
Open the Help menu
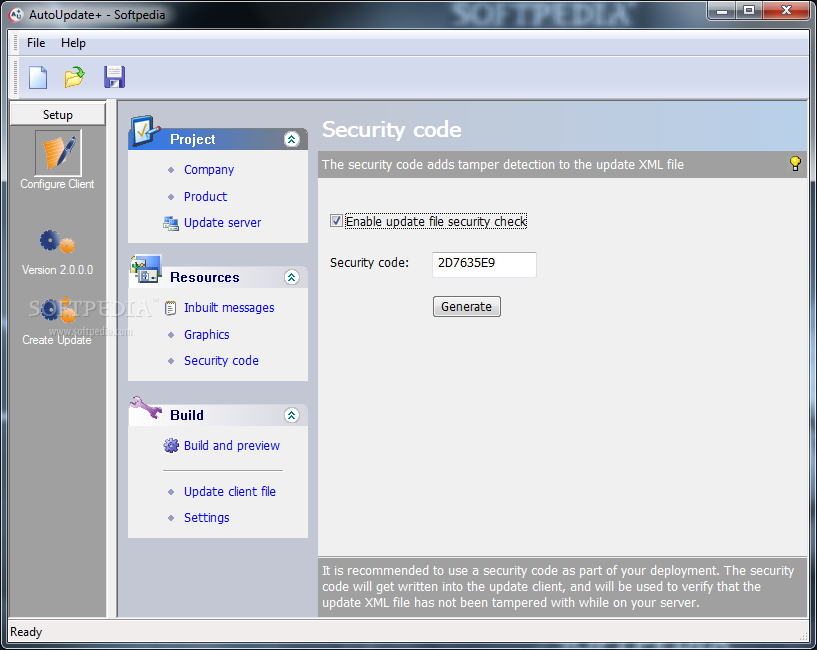pyautogui.click(x=73, y=43)
